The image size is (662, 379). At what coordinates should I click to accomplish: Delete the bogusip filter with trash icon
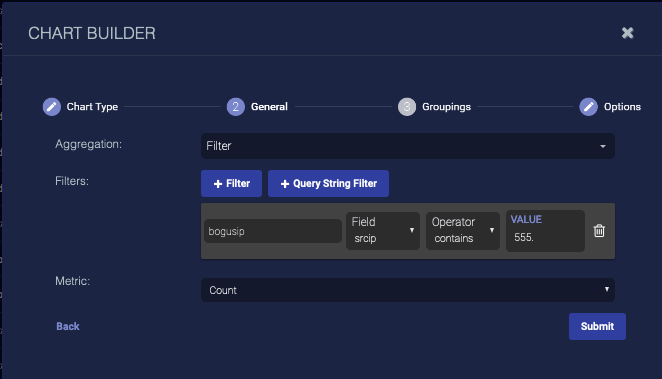(x=599, y=231)
